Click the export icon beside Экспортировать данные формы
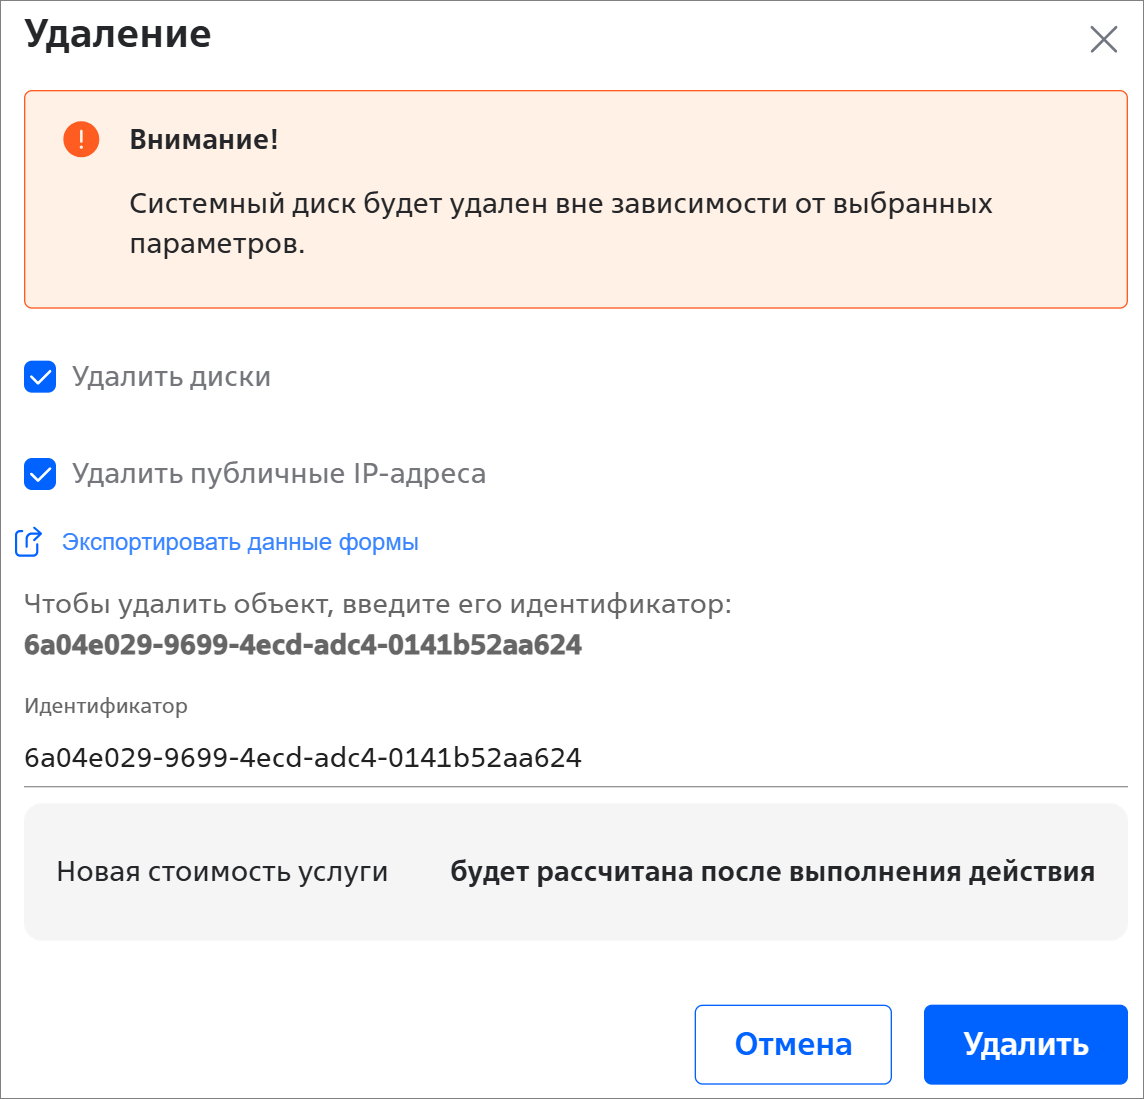 (28, 542)
